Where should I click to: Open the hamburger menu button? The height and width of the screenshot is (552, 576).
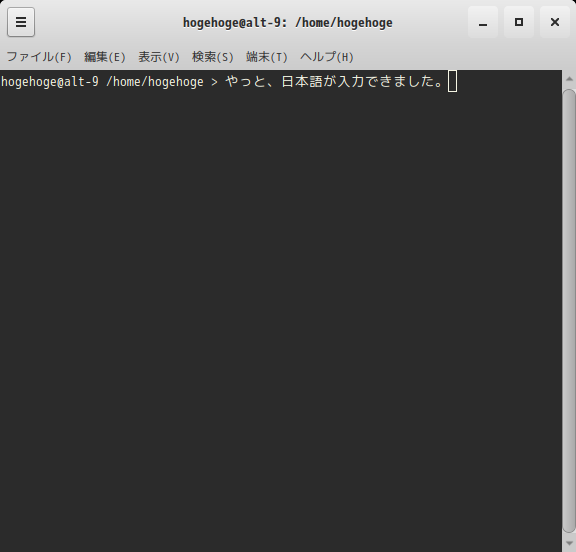(x=21, y=22)
